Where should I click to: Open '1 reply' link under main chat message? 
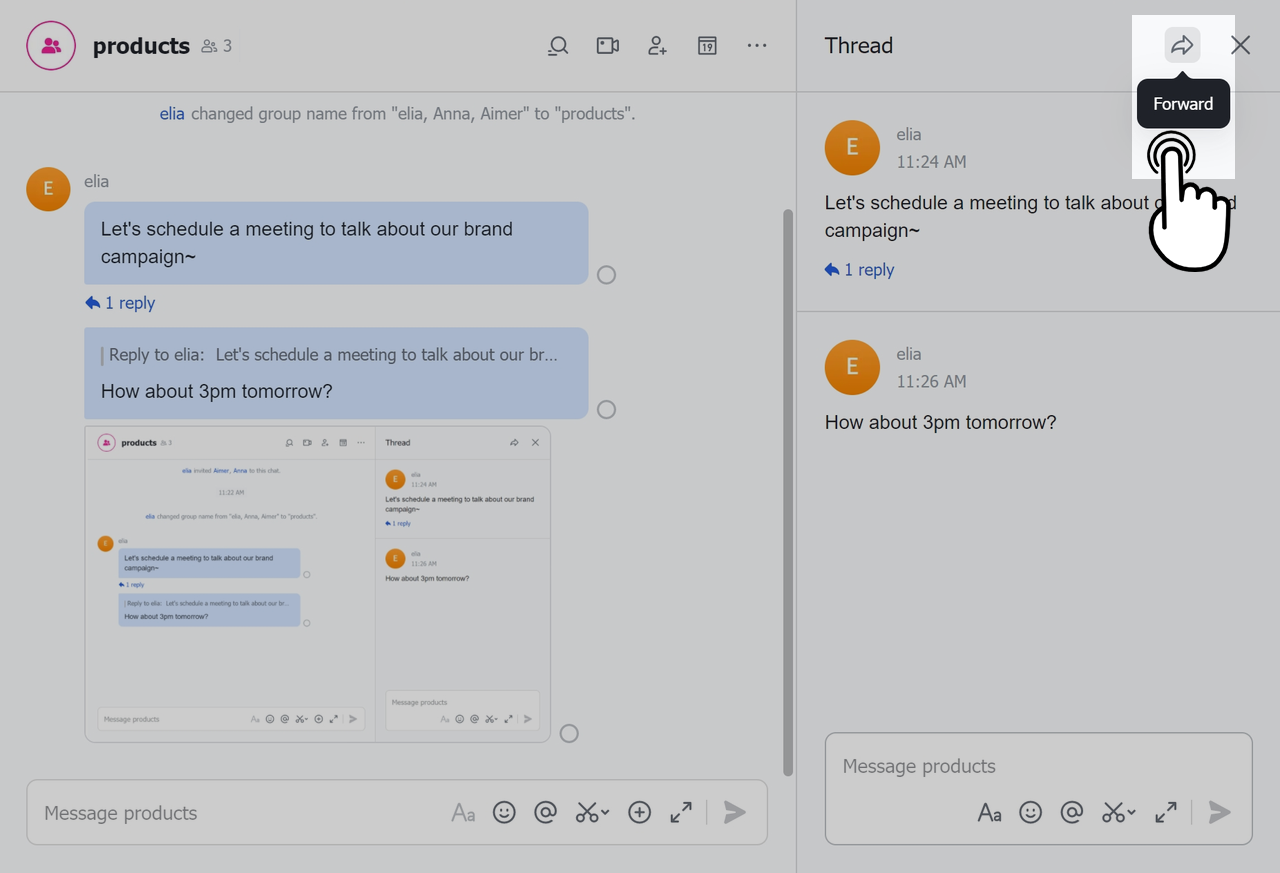(121, 303)
